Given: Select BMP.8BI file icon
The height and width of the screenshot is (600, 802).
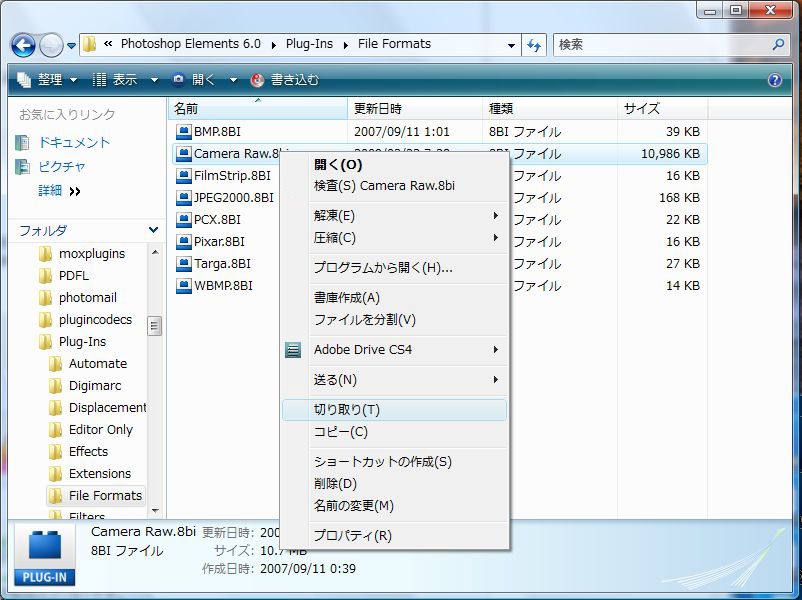Looking at the screenshot, I should pos(183,132).
